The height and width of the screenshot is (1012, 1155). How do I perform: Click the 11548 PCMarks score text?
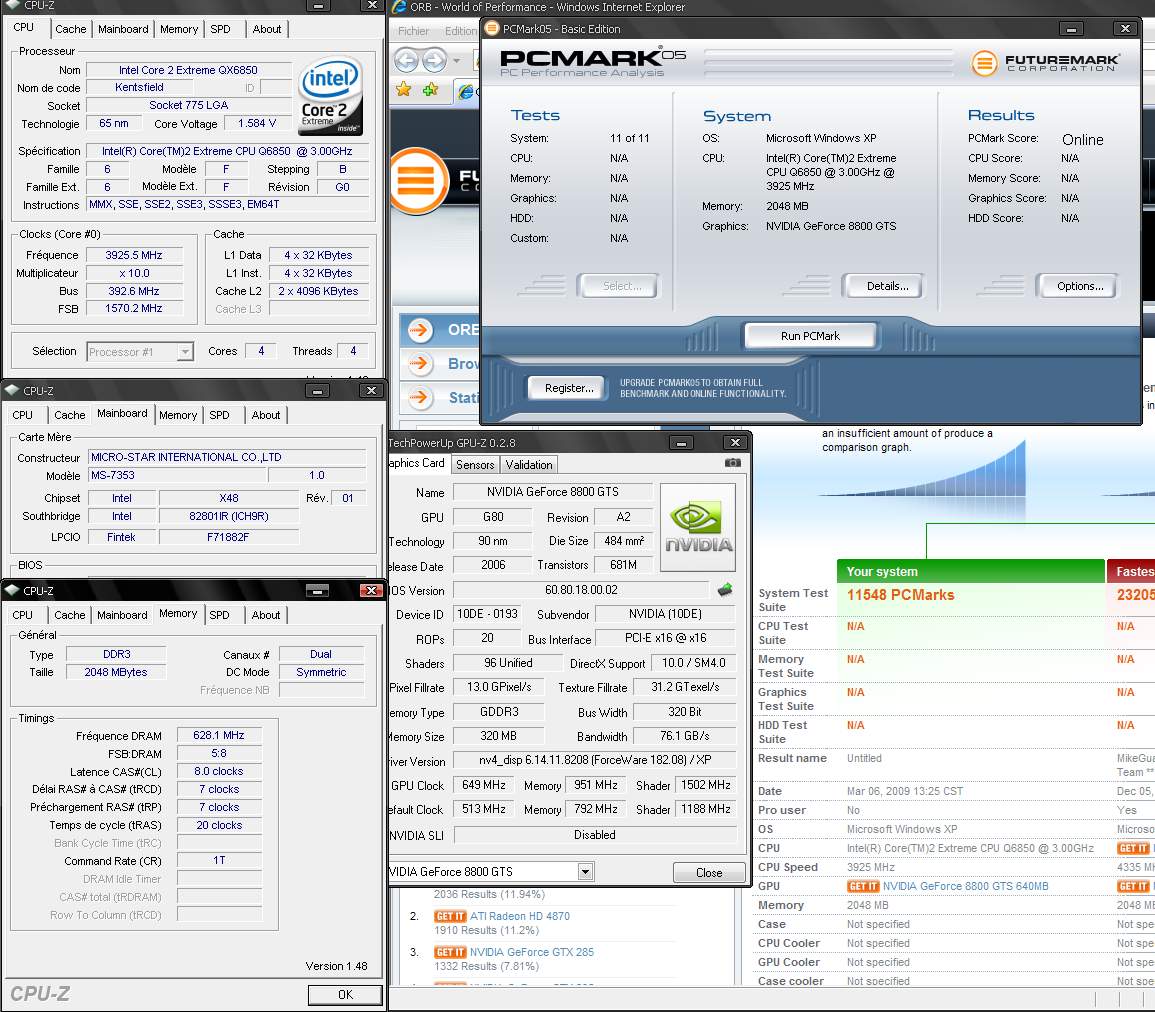pyautogui.click(x=900, y=595)
